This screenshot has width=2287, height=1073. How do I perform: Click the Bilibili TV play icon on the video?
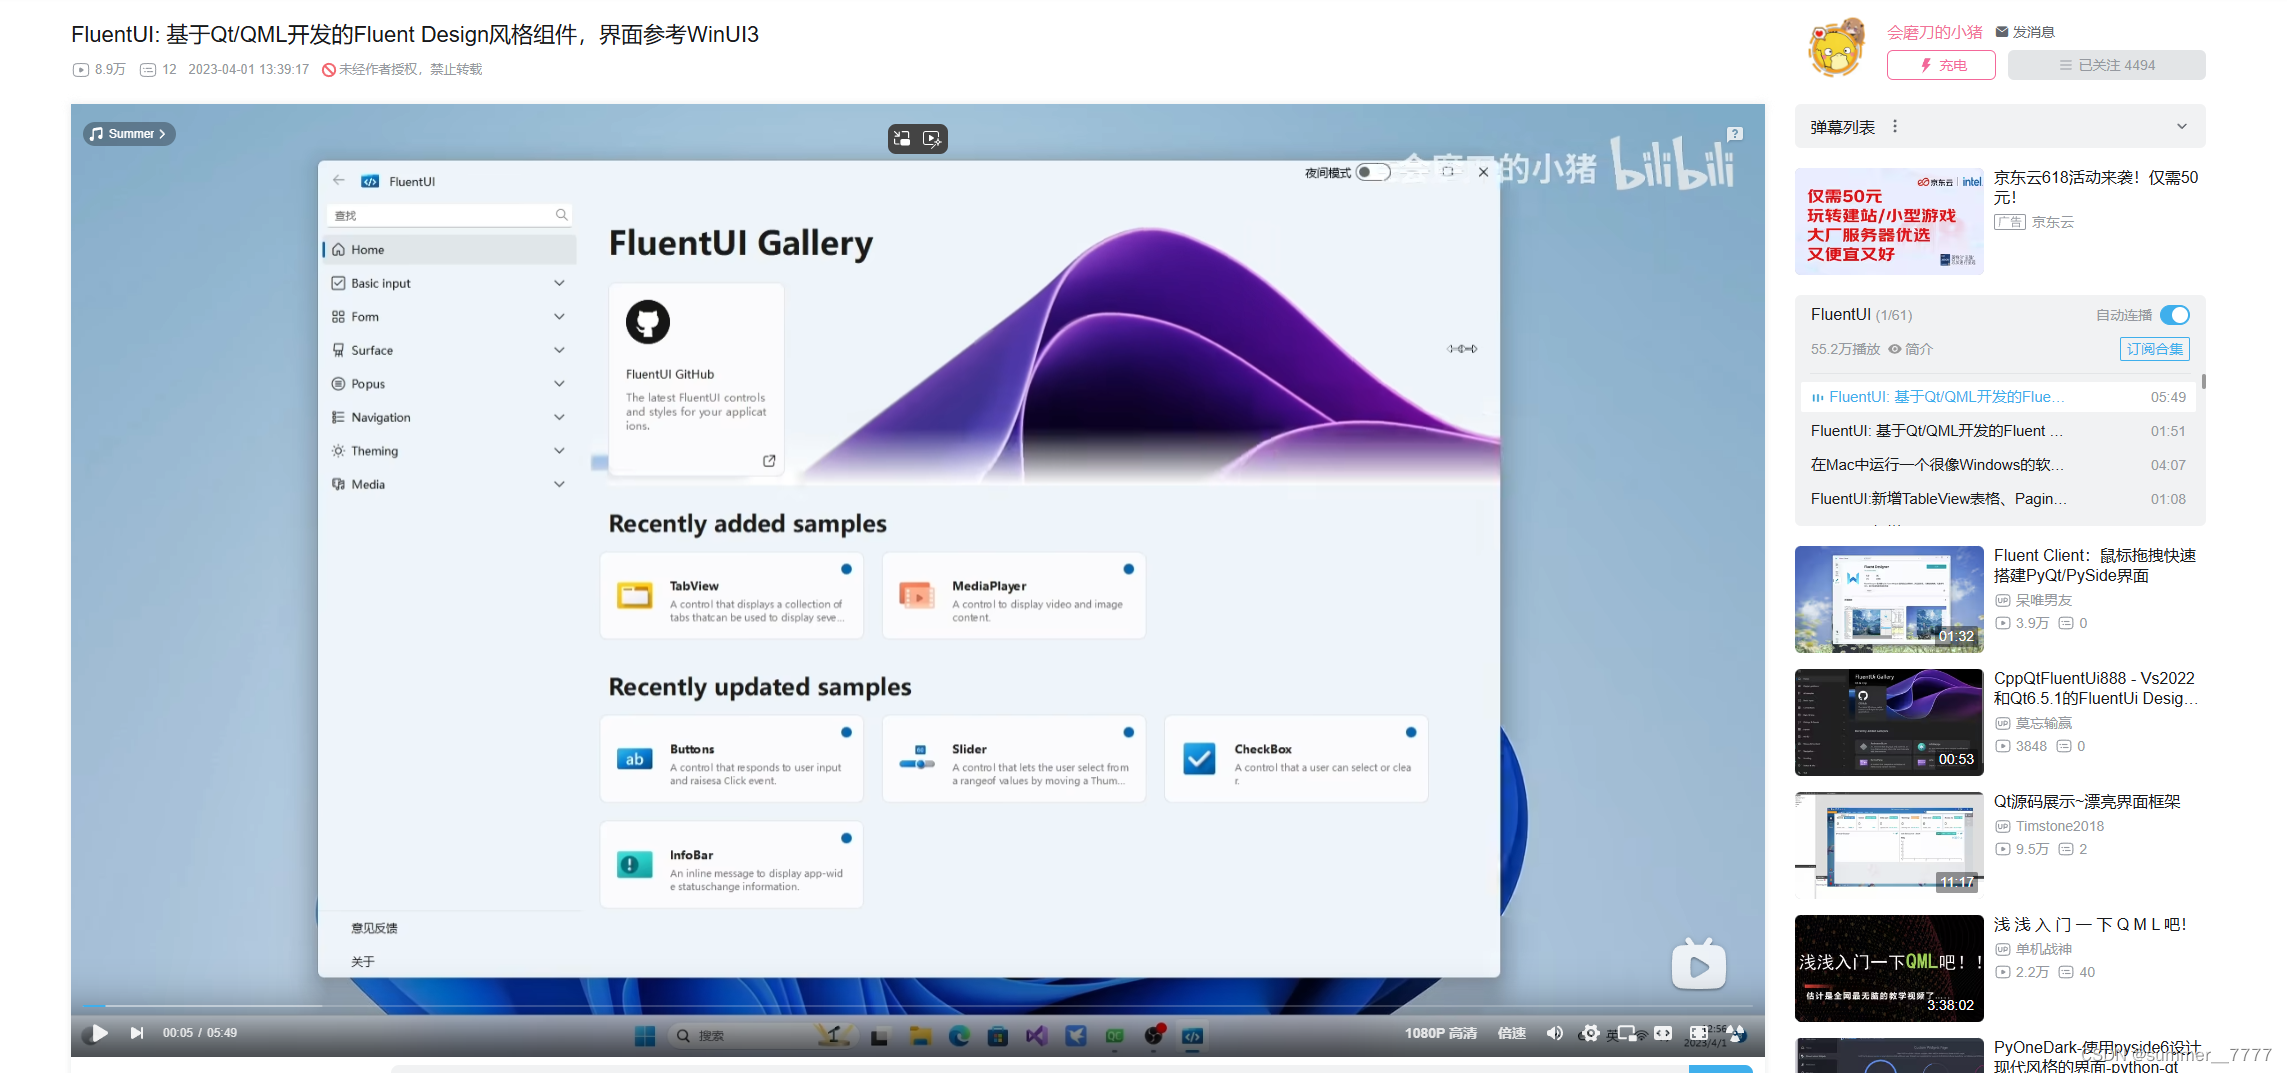[1699, 964]
